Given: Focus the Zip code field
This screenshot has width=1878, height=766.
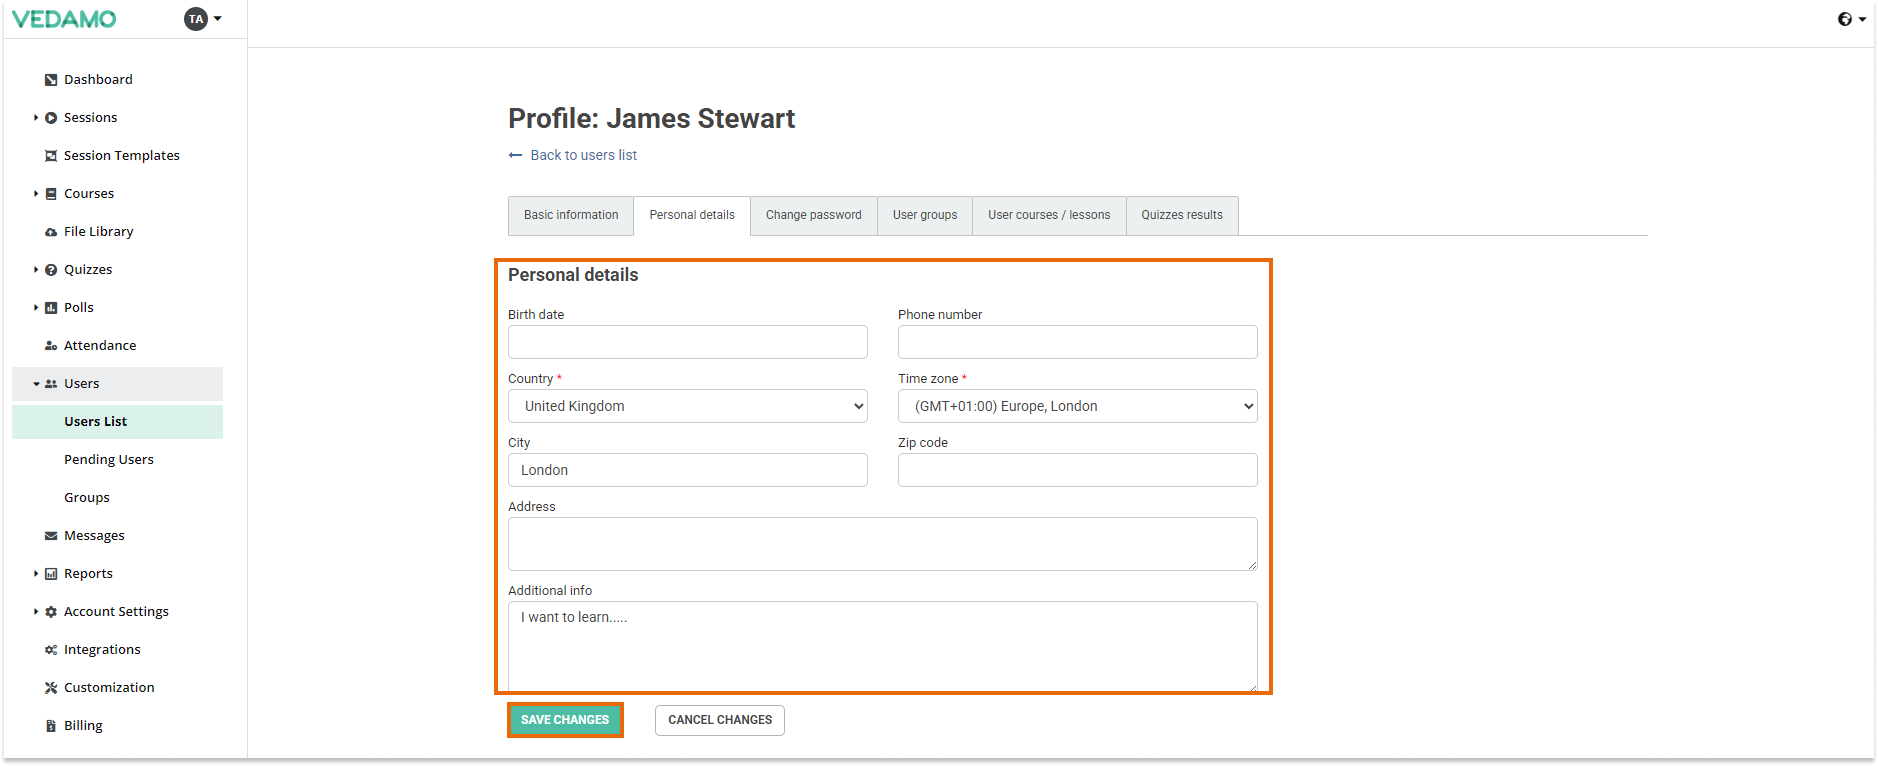Looking at the screenshot, I should click(x=1078, y=470).
